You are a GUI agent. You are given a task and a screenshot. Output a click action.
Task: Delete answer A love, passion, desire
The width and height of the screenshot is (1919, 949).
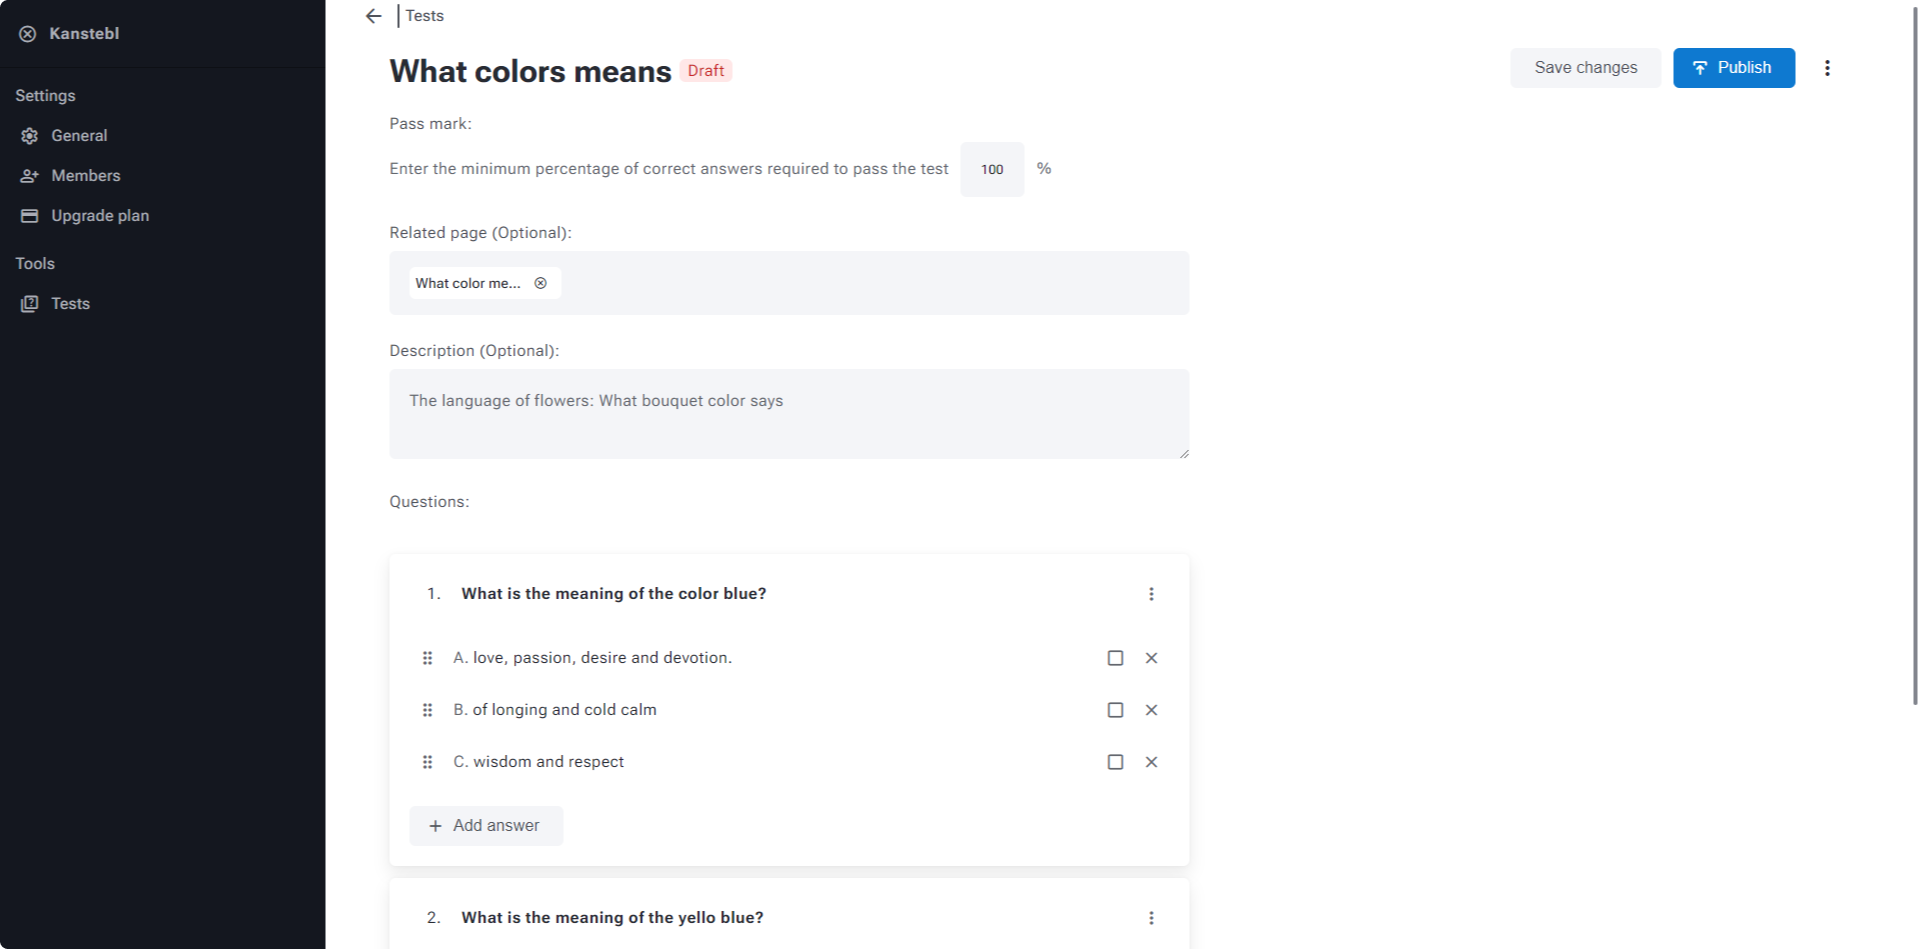click(x=1151, y=658)
